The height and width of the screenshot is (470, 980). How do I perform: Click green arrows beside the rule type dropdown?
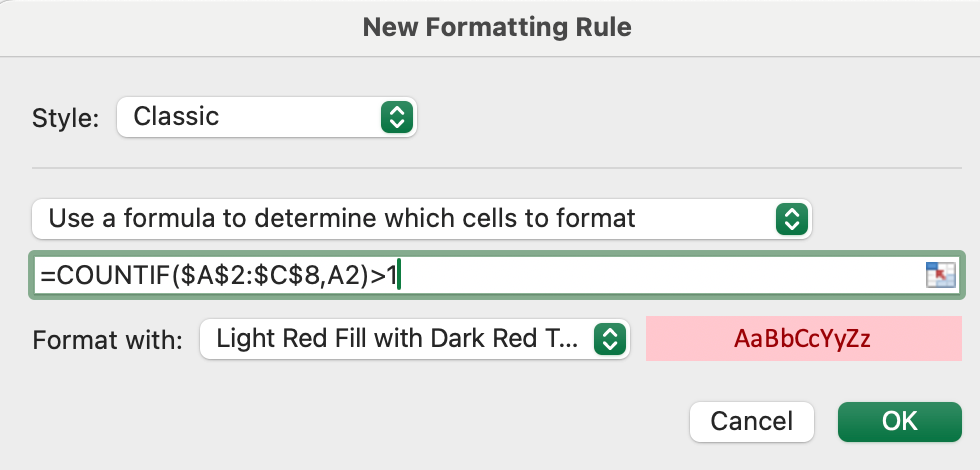tap(792, 219)
